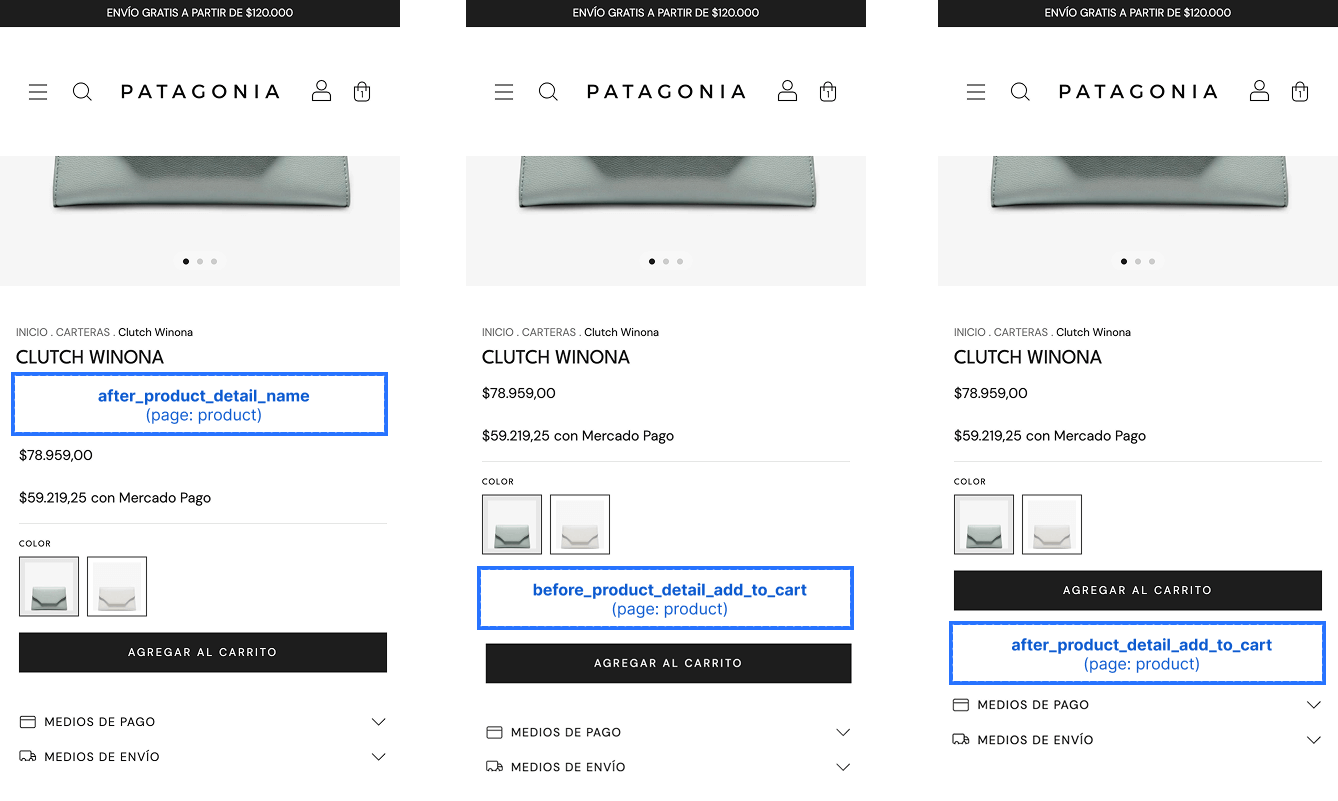Select the Patagonia logo in the header
Screen dimensions: 1338x801
point(200,91)
